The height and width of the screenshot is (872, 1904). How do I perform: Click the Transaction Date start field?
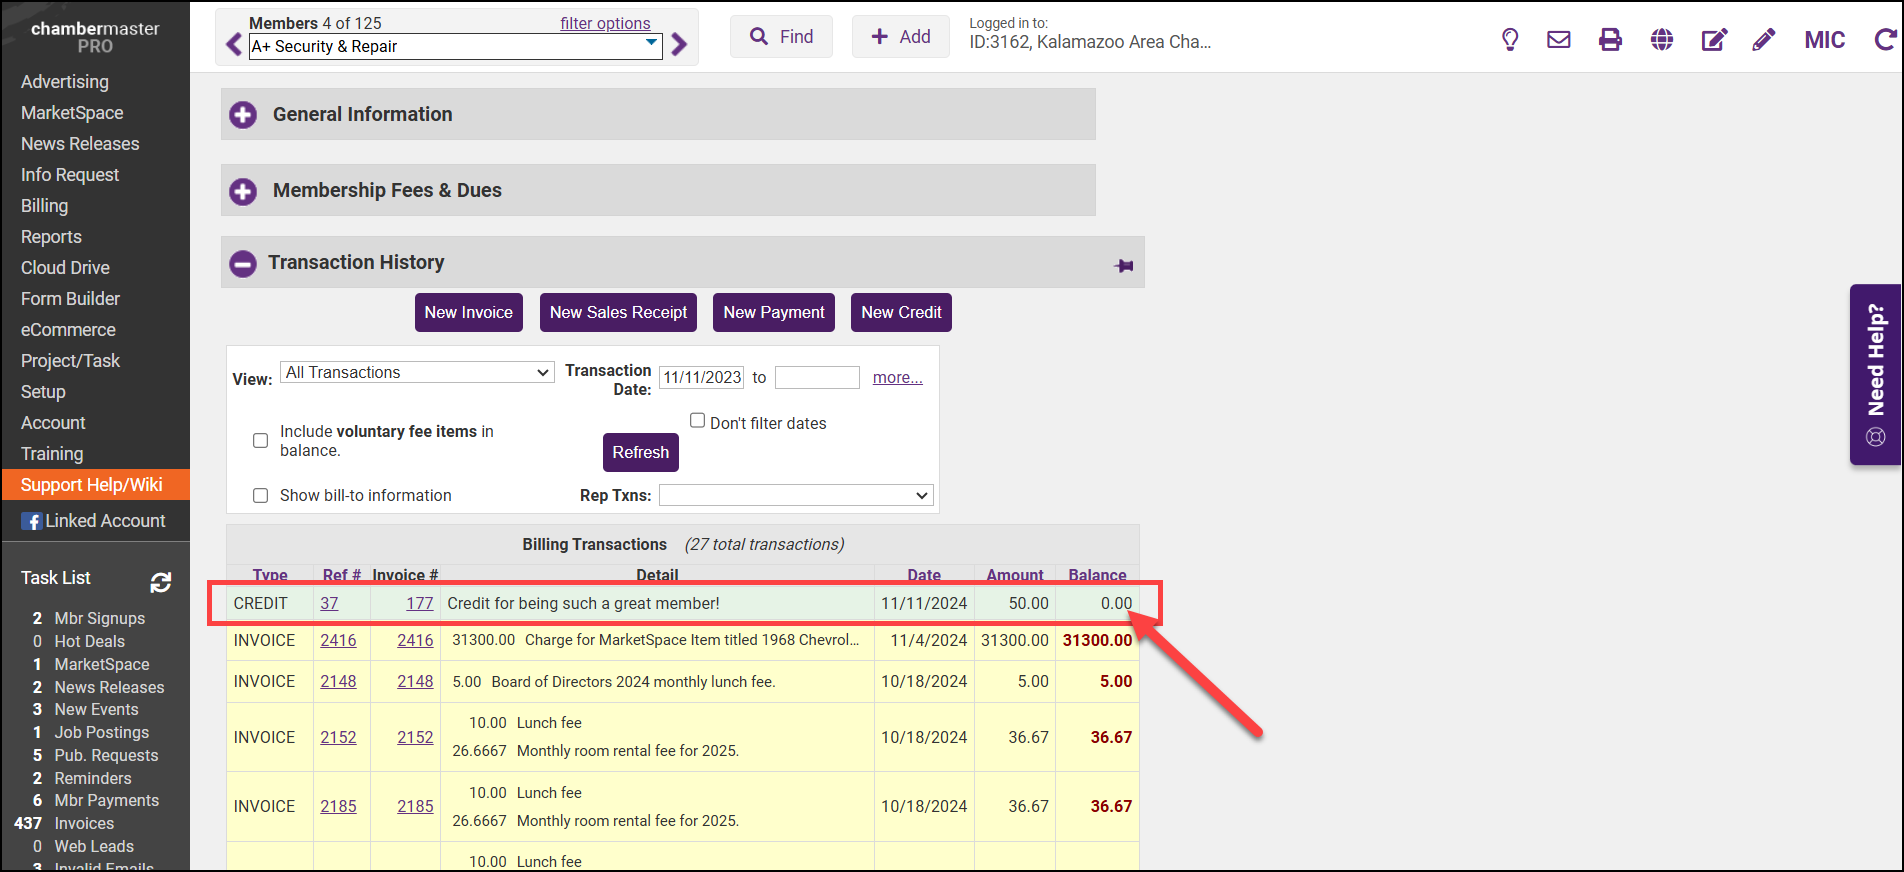(702, 378)
